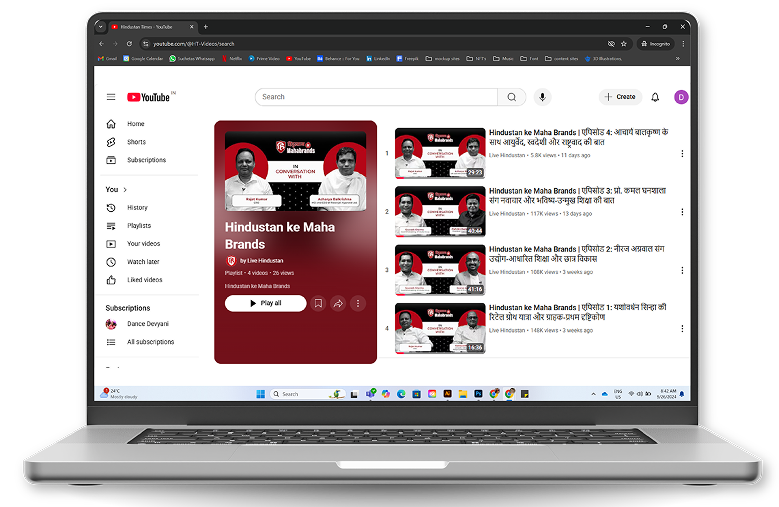
Task: Click the Episode 2 video title
Action: pyautogui.click(x=576, y=254)
